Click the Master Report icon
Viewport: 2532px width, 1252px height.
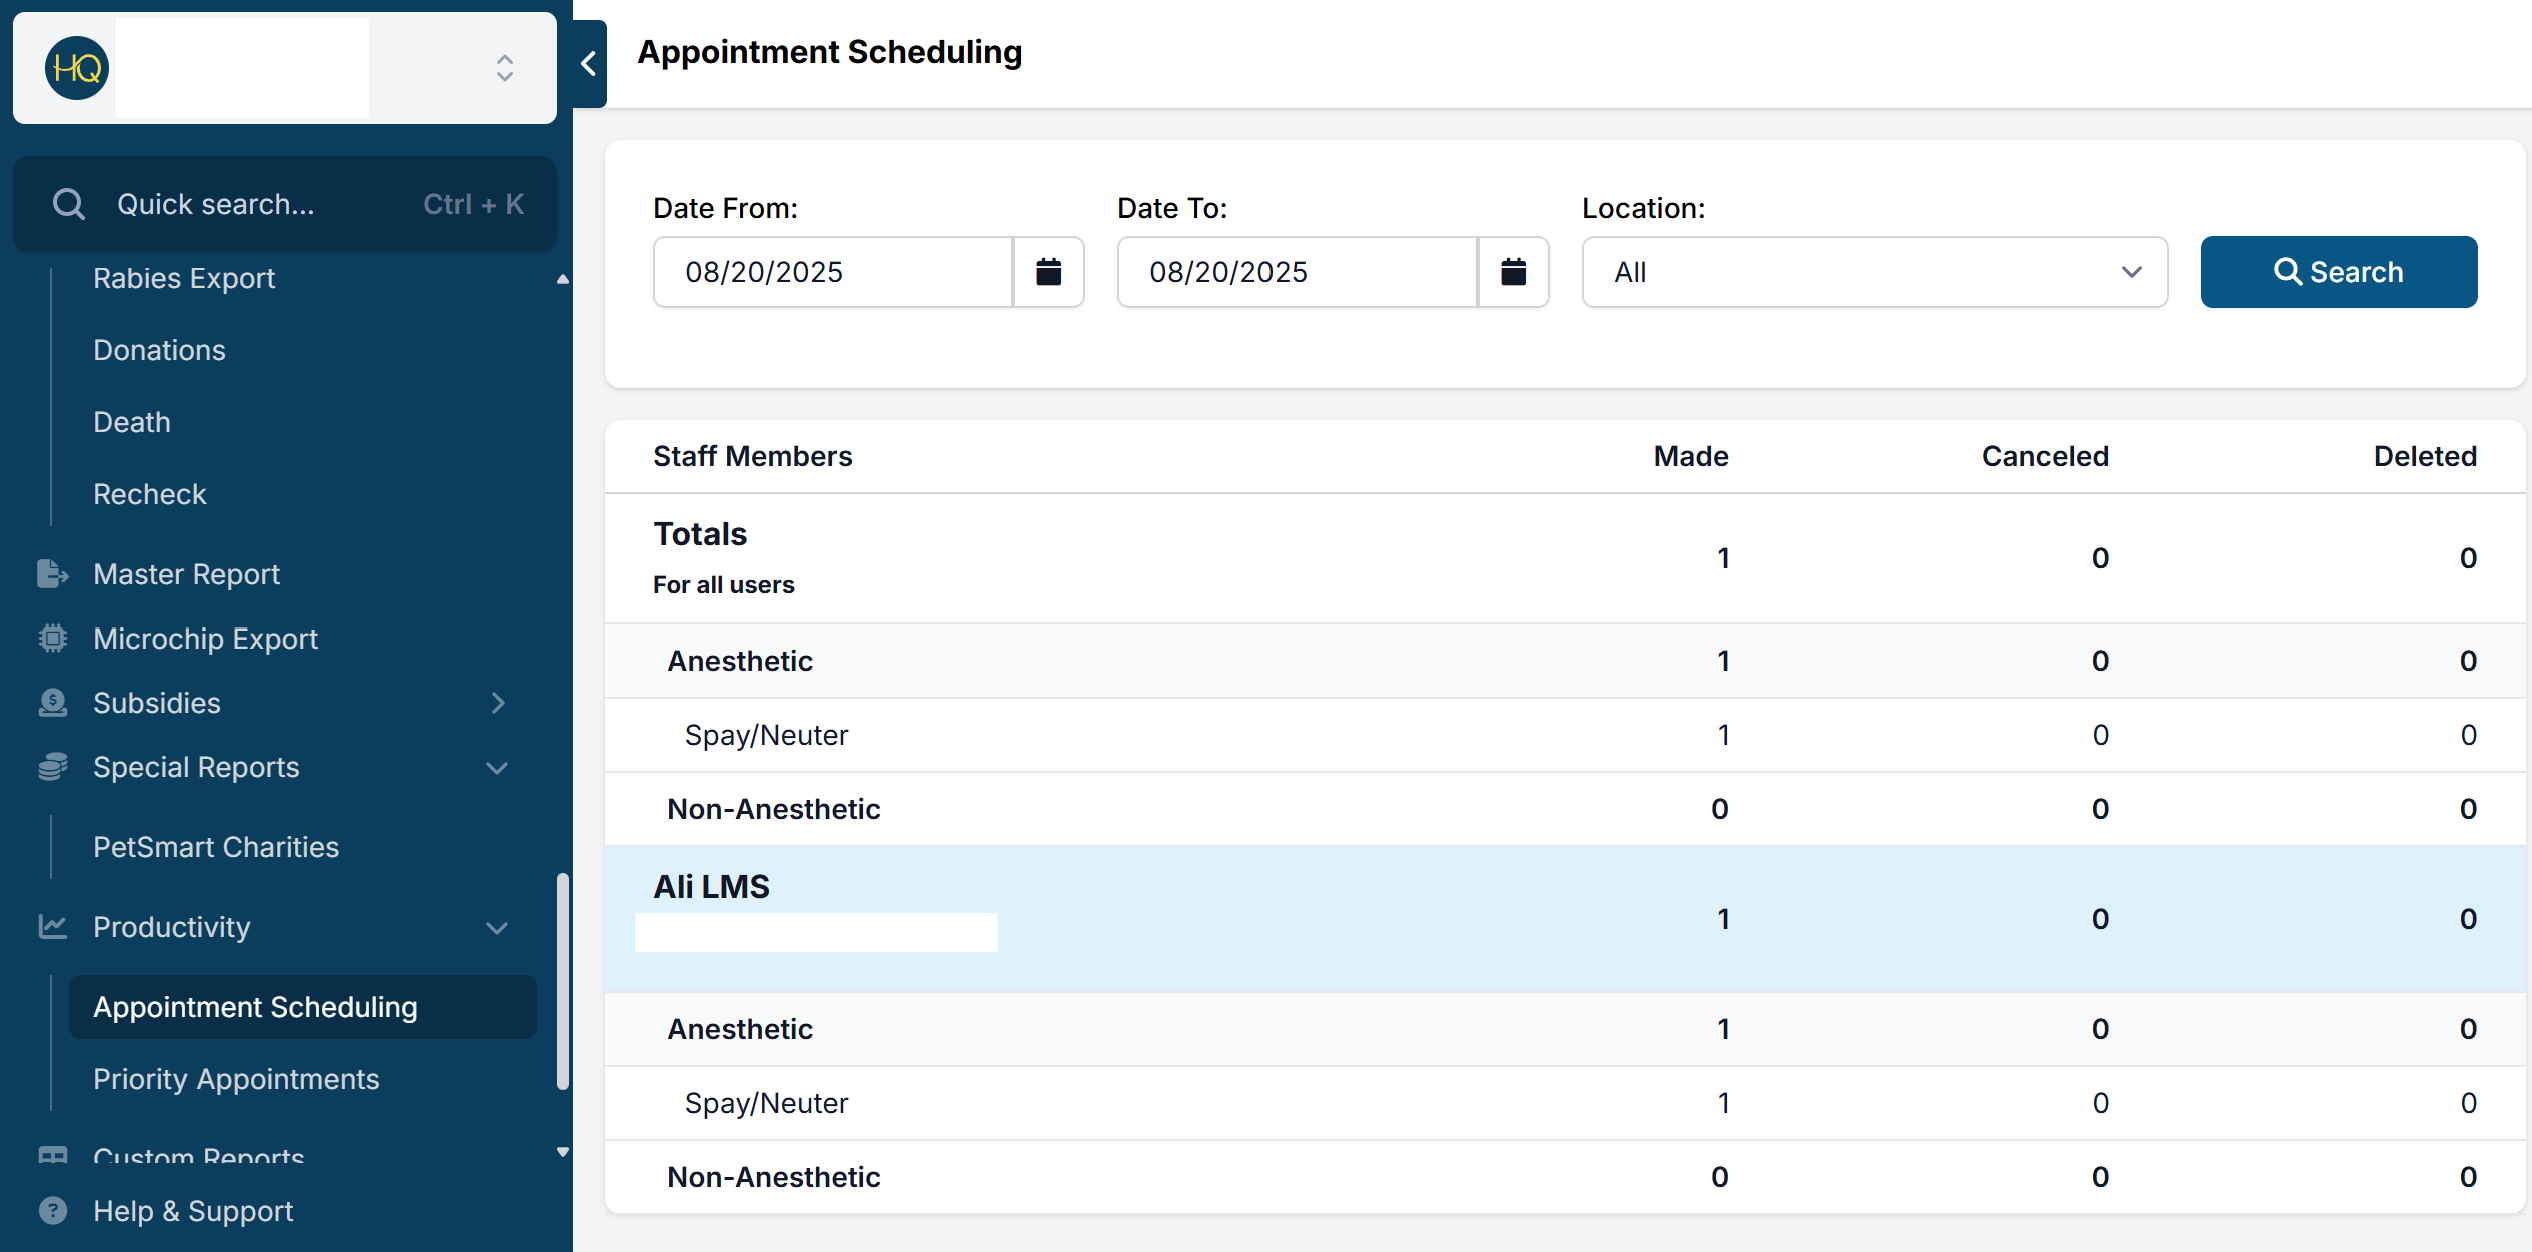pyautogui.click(x=52, y=574)
